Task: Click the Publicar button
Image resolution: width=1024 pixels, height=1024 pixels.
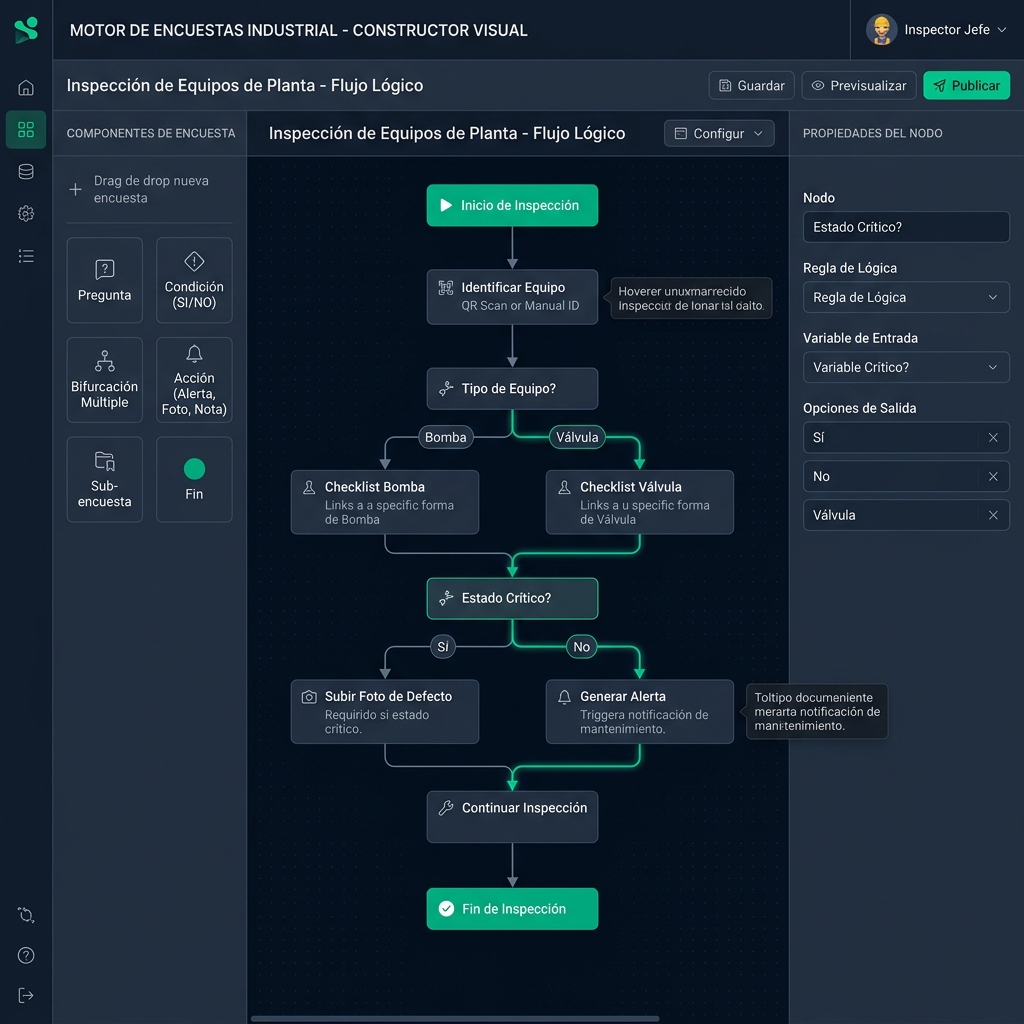Action: pos(967,86)
